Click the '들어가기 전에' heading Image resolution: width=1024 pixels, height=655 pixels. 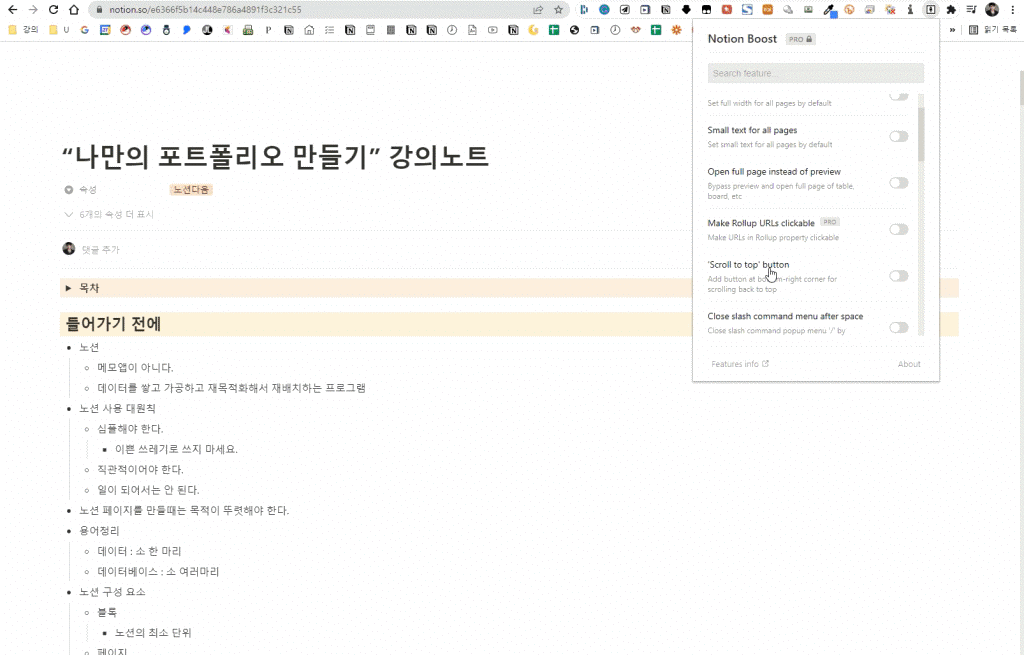[113, 324]
